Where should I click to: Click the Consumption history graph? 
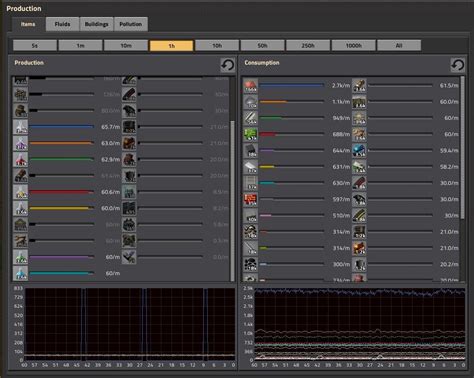tap(360, 324)
